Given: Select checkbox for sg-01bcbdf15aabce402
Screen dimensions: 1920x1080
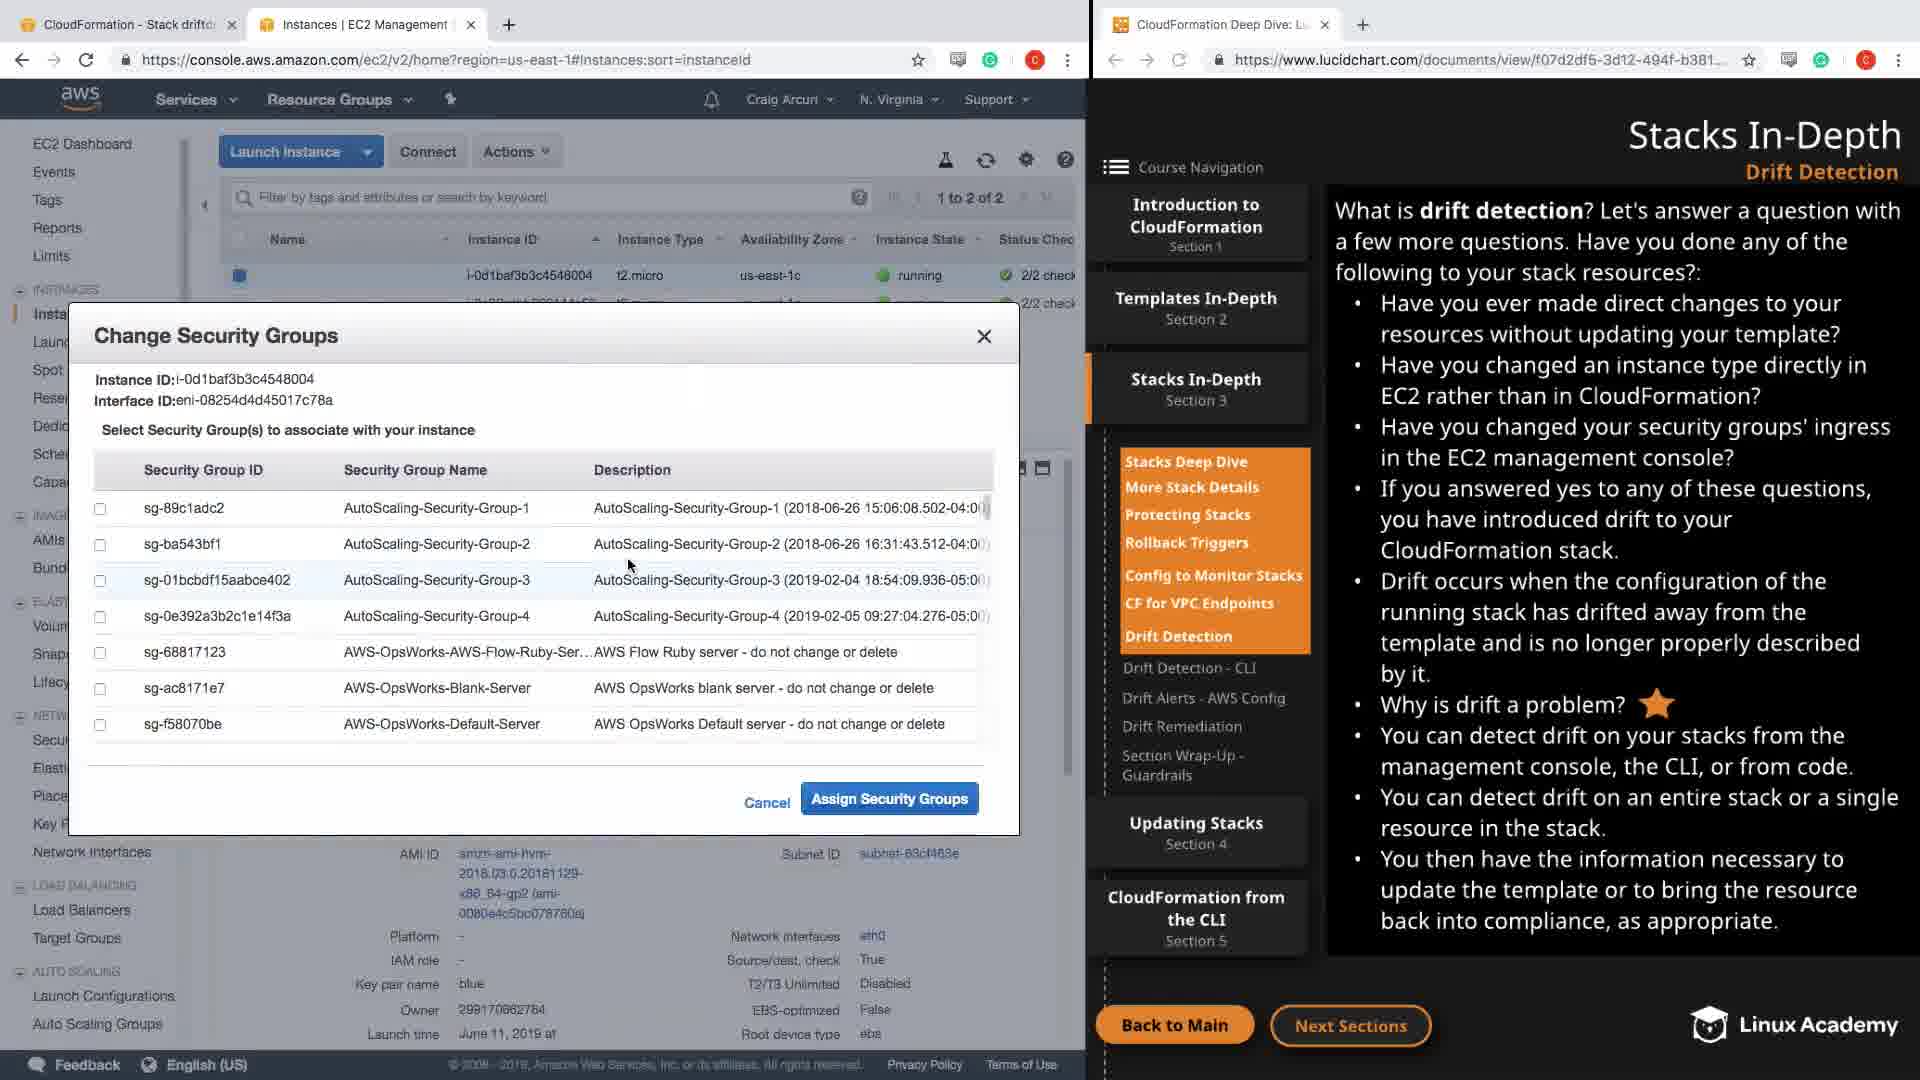Looking at the screenshot, I should 100,581.
